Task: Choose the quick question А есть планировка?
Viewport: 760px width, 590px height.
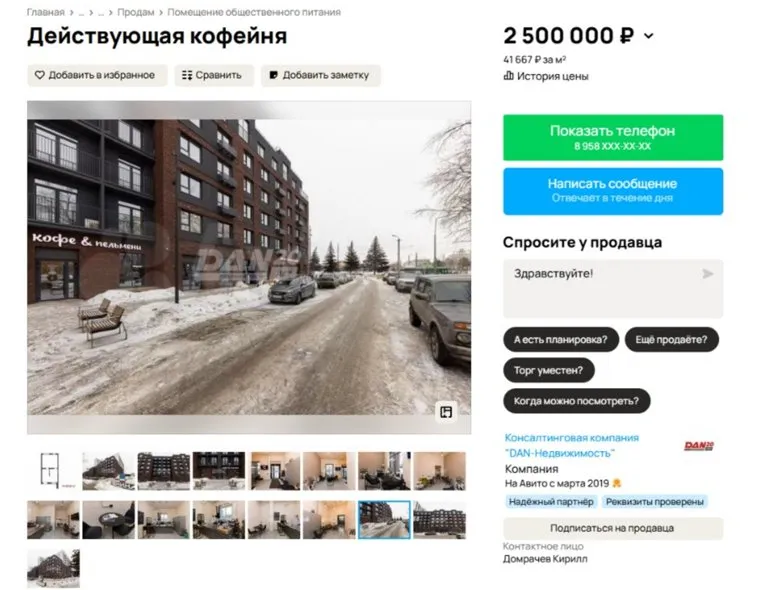Action: (561, 340)
